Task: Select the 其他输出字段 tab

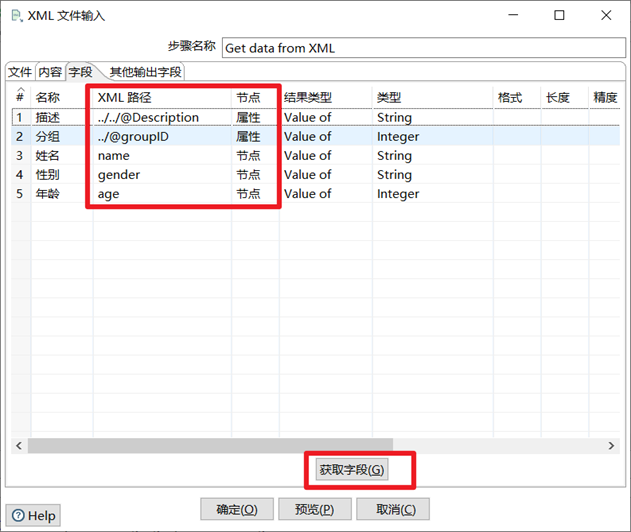Action: coord(146,72)
